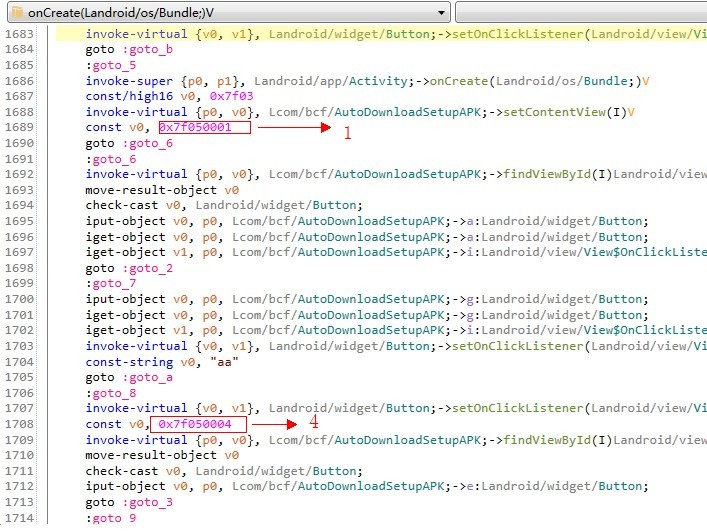Click 'iput-object' on line 1695

point(125,221)
